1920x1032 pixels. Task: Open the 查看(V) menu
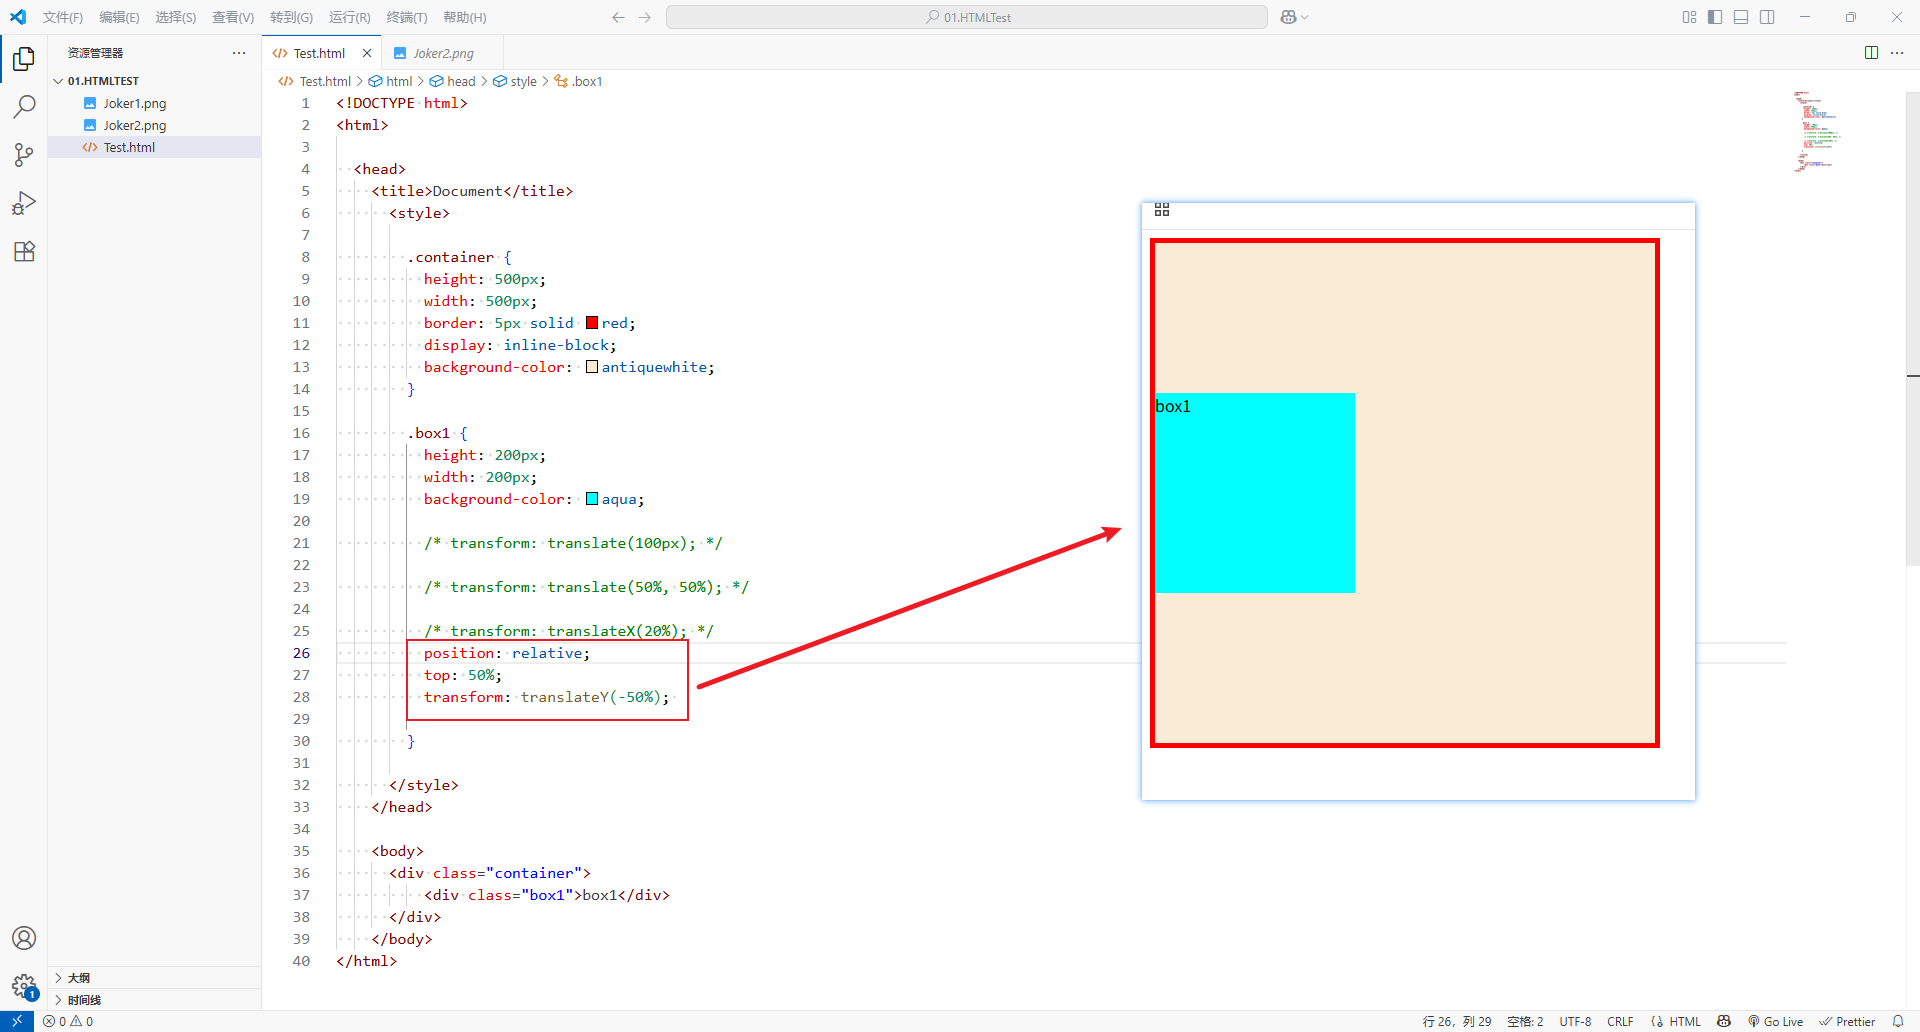[x=233, y=17]
